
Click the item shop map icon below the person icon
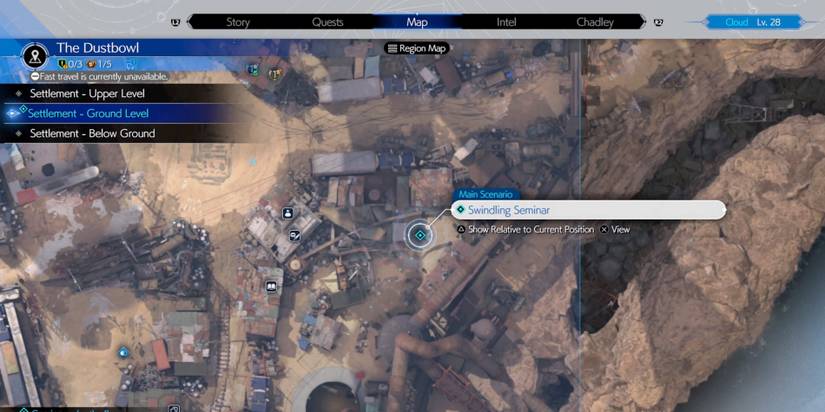click(x=295, y=236)
